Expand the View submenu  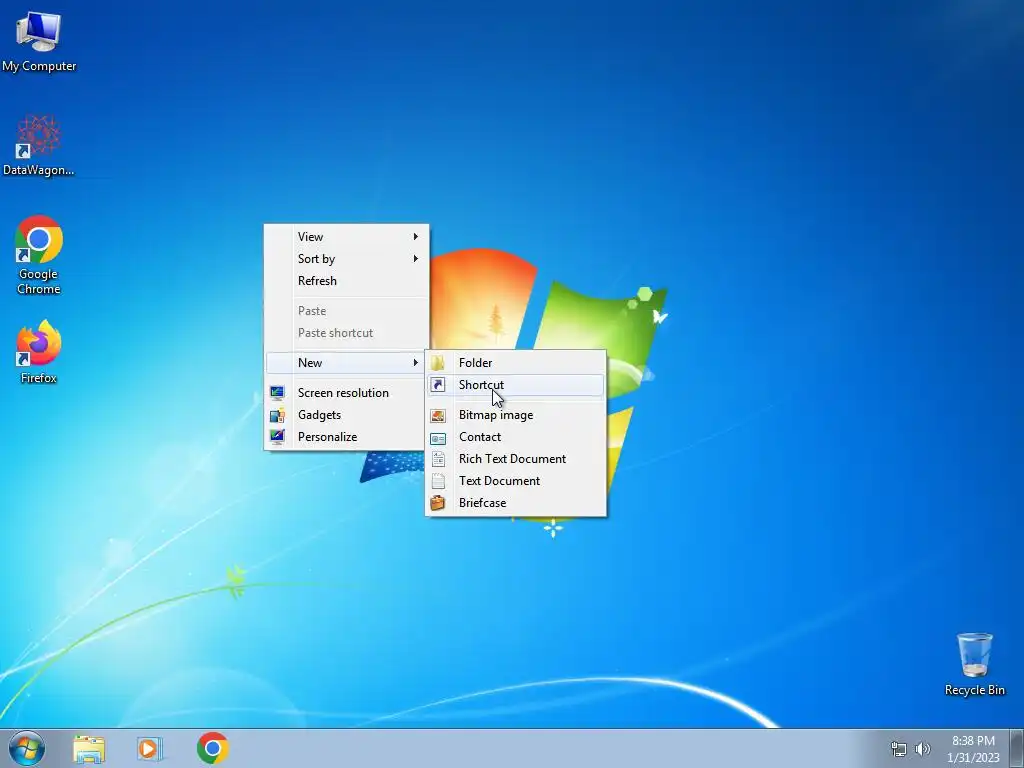347,236
